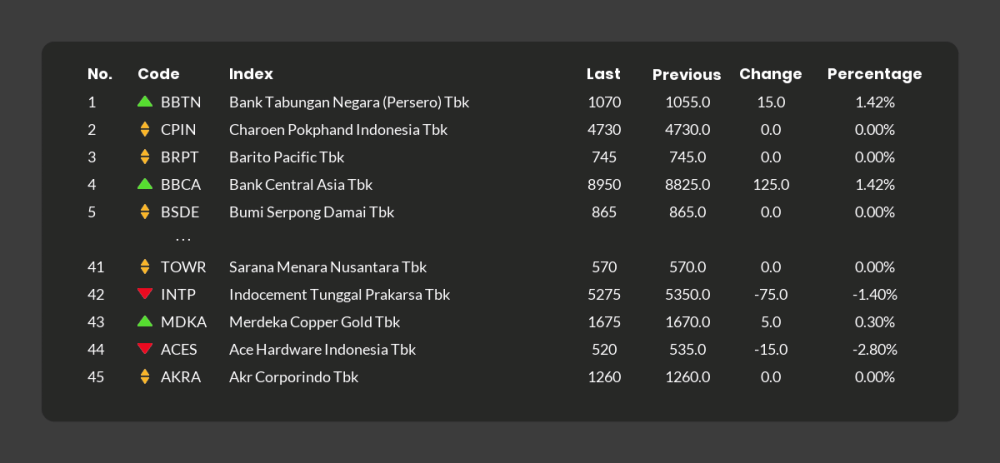This screenshot has height=463, width=1000.
Task: Click the unchanged icon next to AKRA
Action: pyautogui.click(x=145, y=377)
